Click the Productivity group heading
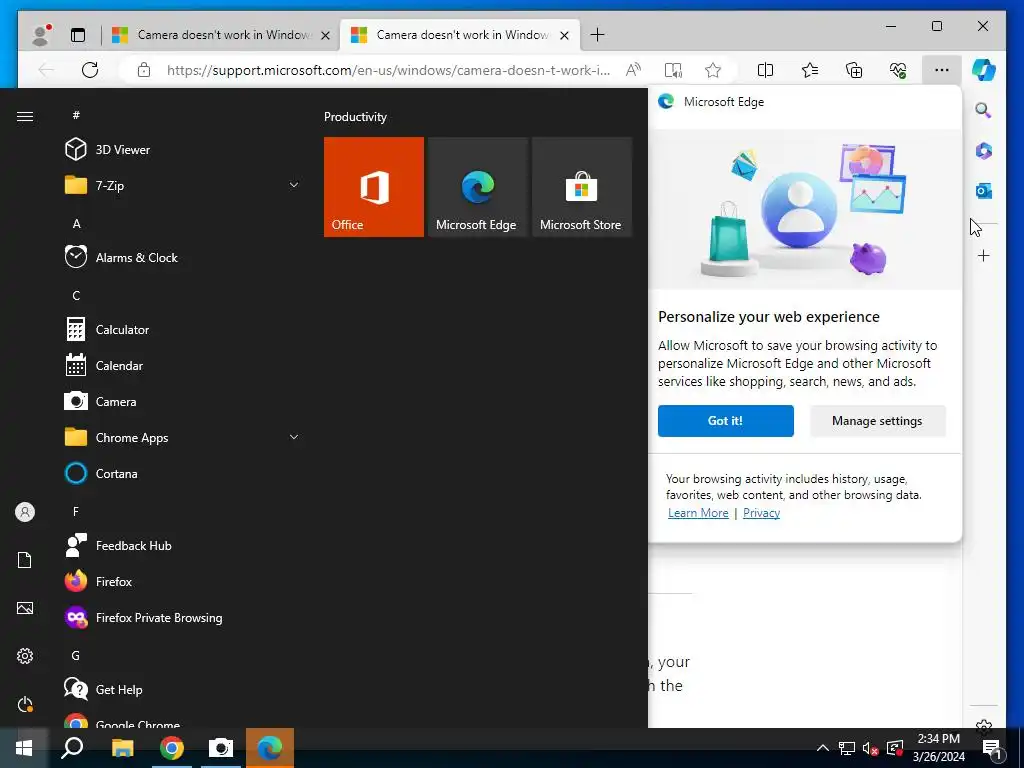This screenshot has width=1024, height=768. tap(355, 117)
